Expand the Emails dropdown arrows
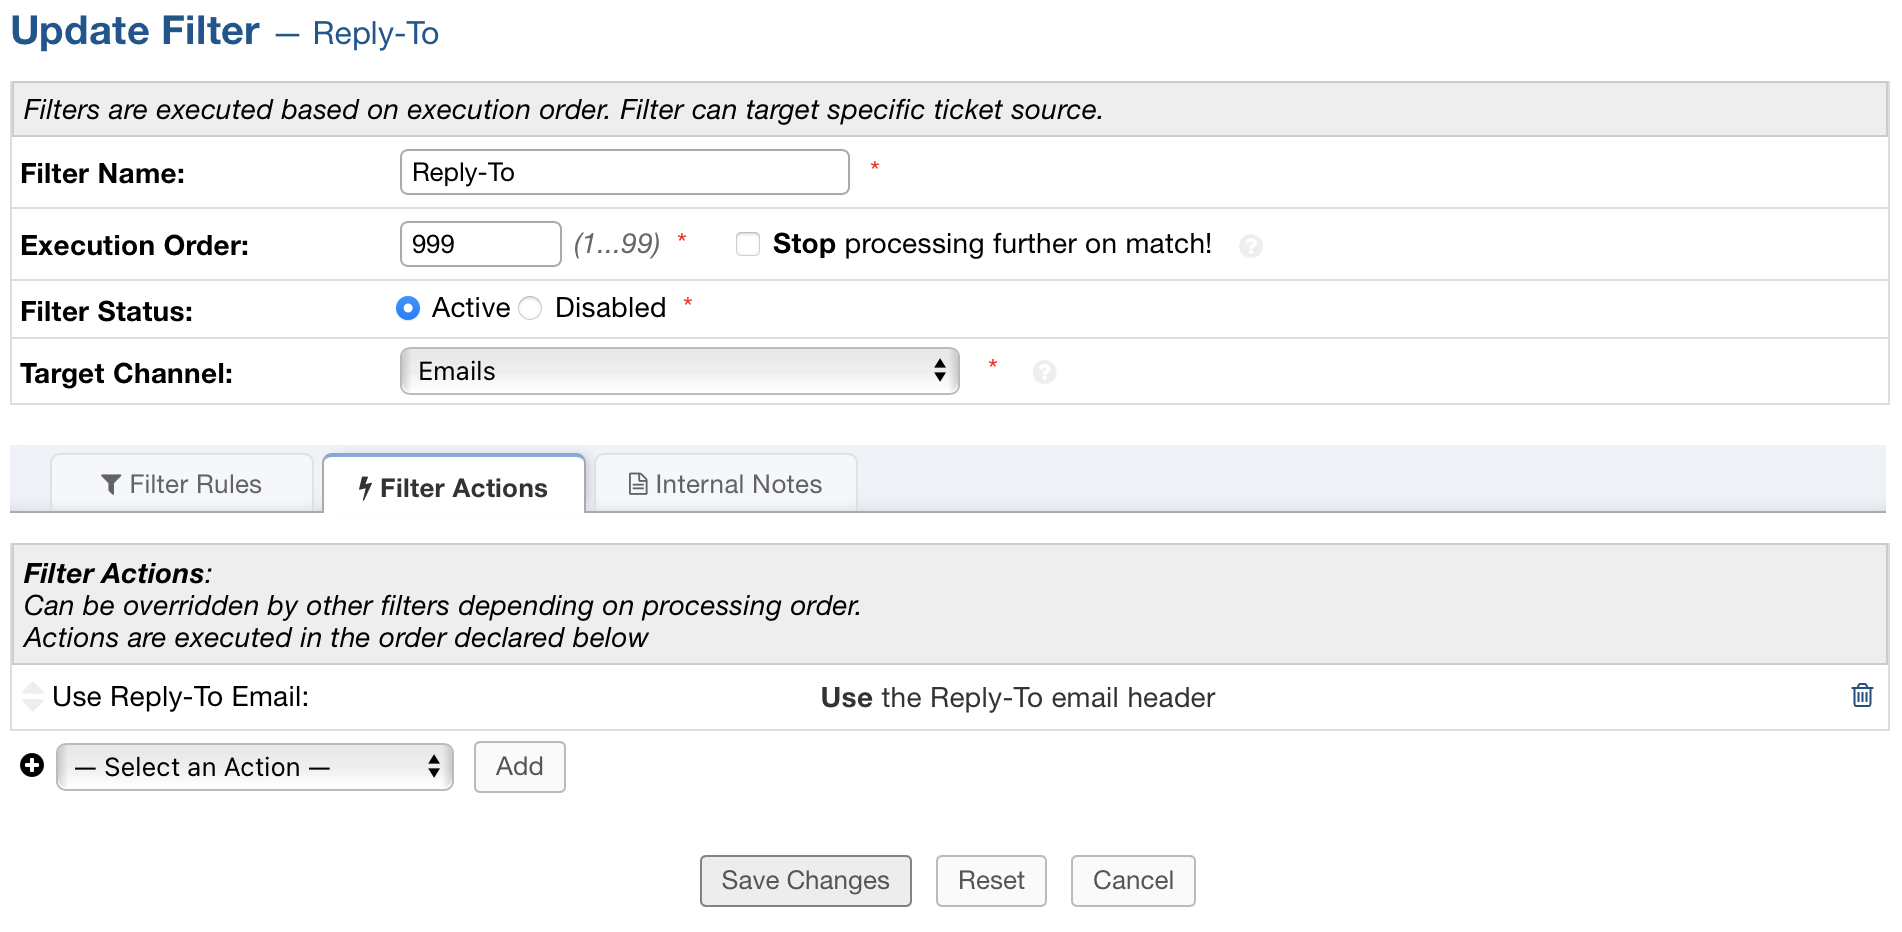 pos(938,371)
